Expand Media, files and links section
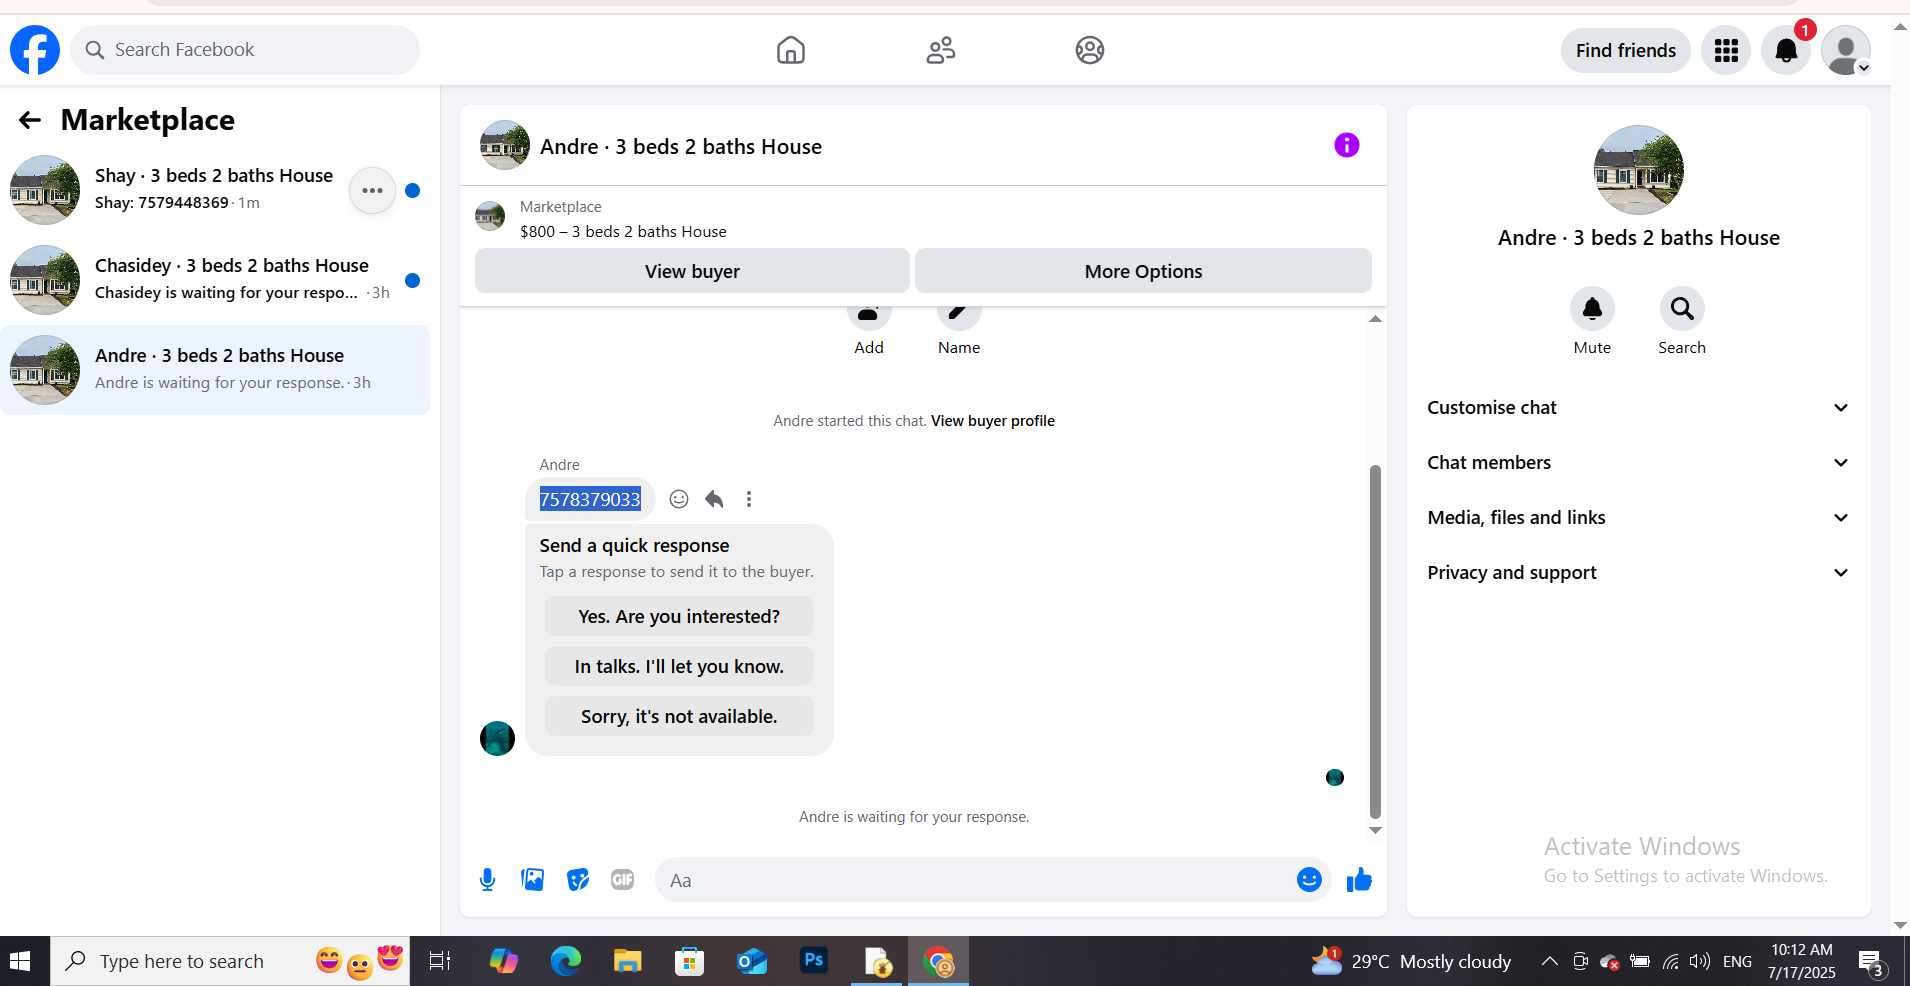This screenshot has height=986, width=1910. click(1639, 518)
